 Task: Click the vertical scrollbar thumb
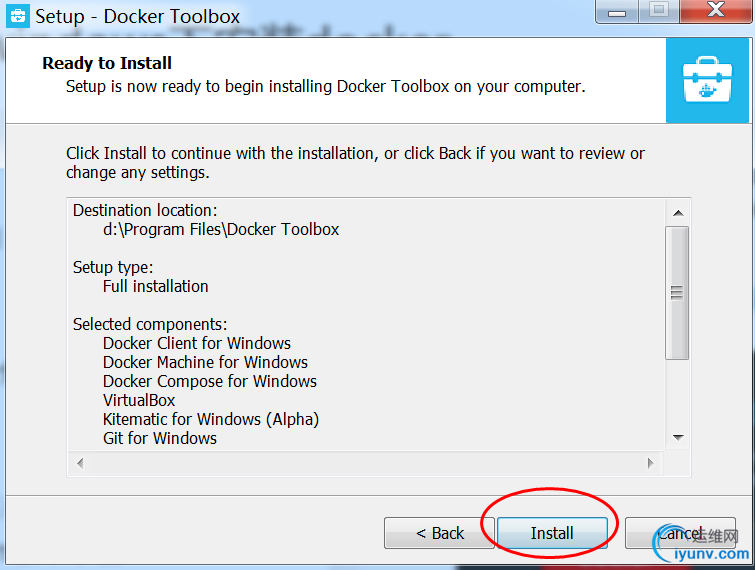pos(677,293)
